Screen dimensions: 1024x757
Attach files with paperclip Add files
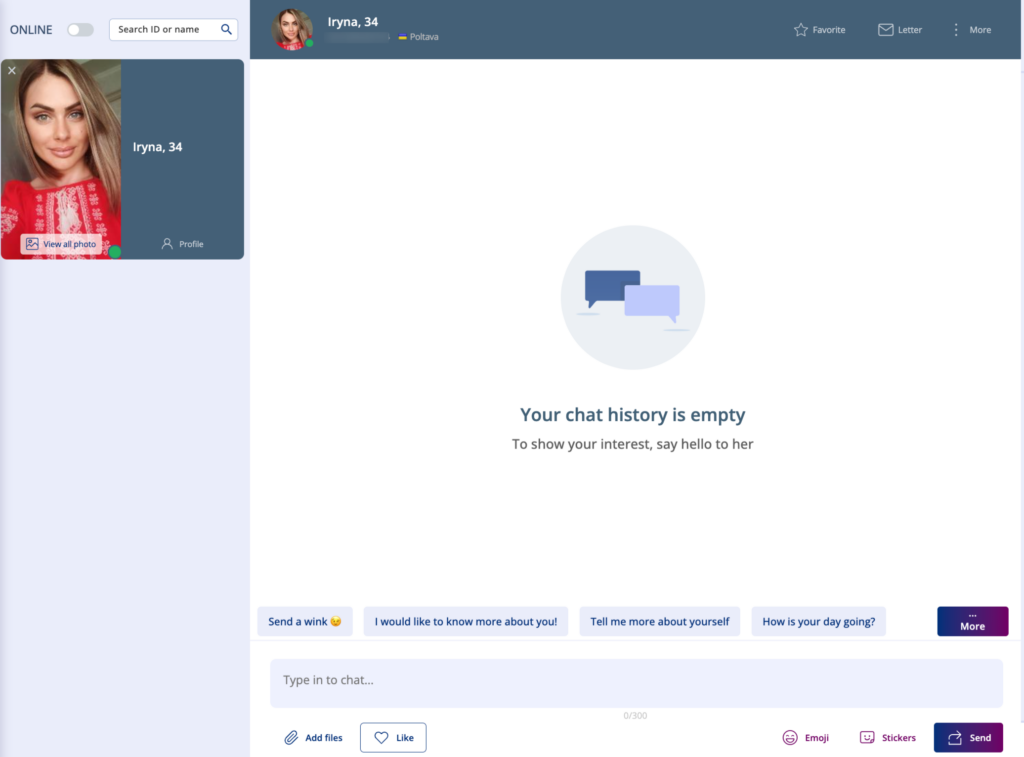click(313, 737)
